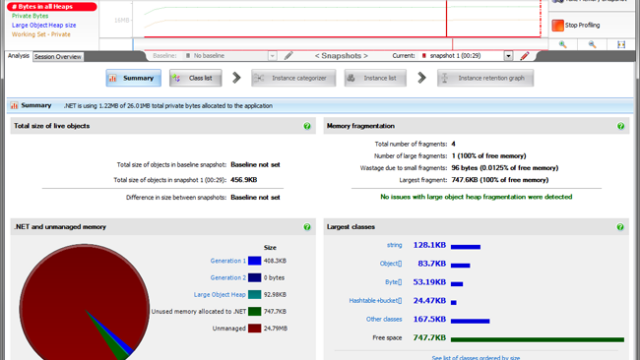
Task: Open the Instance retention graph view
Action: (485, 78)
